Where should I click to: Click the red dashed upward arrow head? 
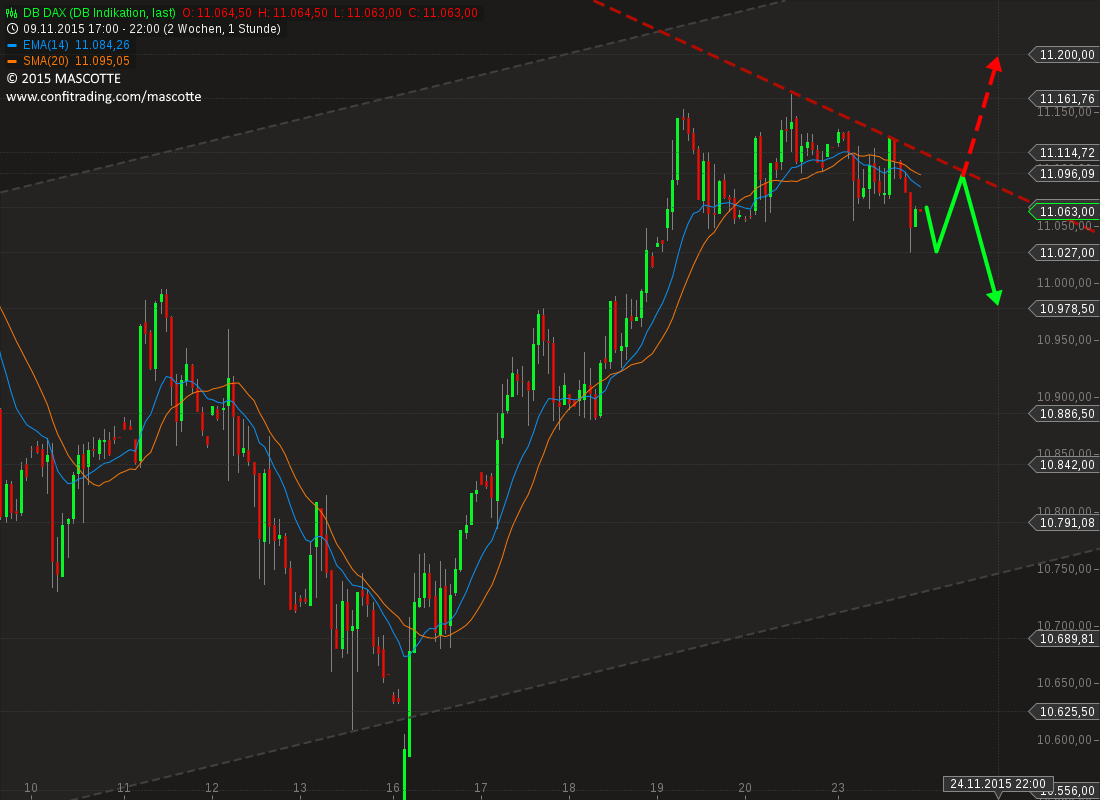click(995, 64)
